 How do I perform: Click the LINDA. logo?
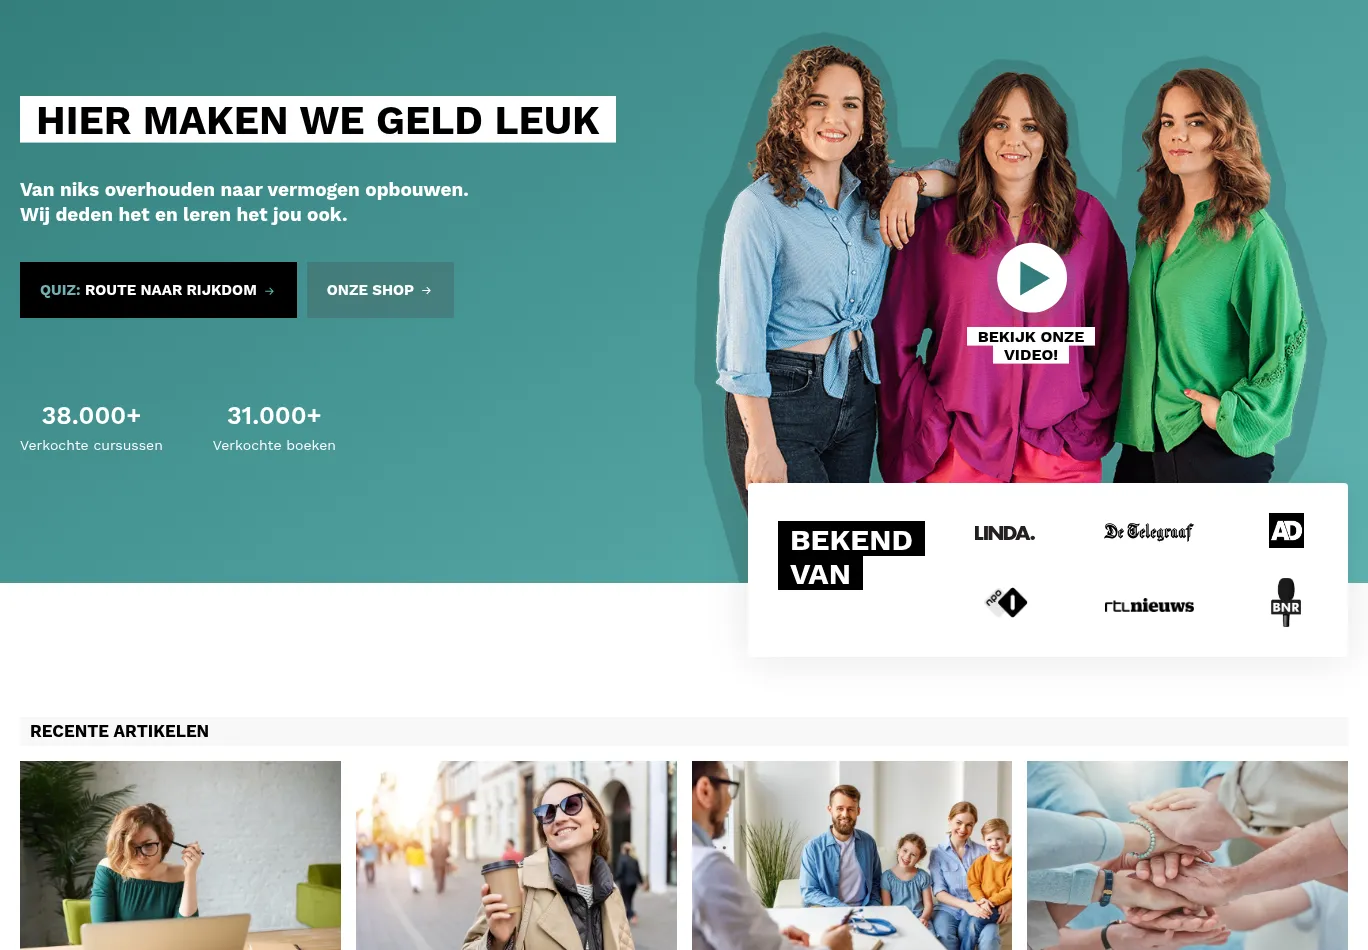click(x=1004, y=533)
